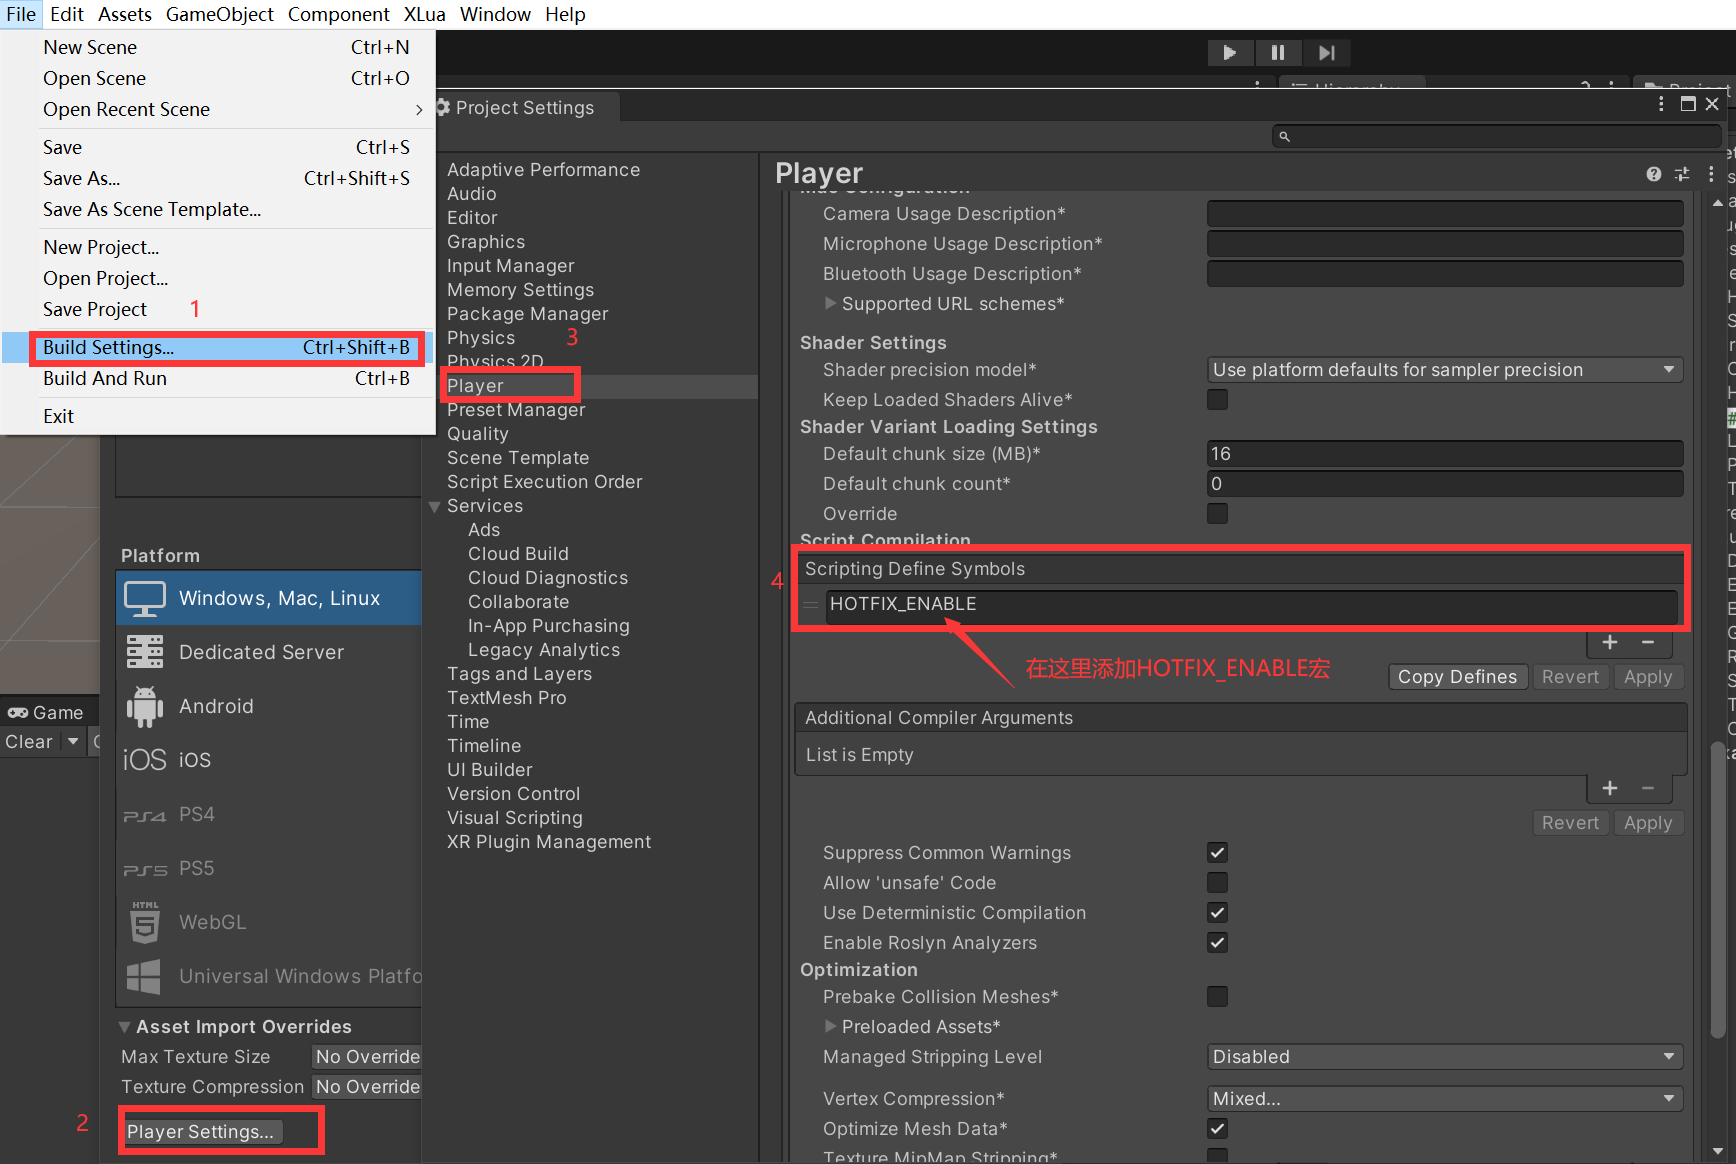Uncheck Optimize Mesh Data

1217,1129
